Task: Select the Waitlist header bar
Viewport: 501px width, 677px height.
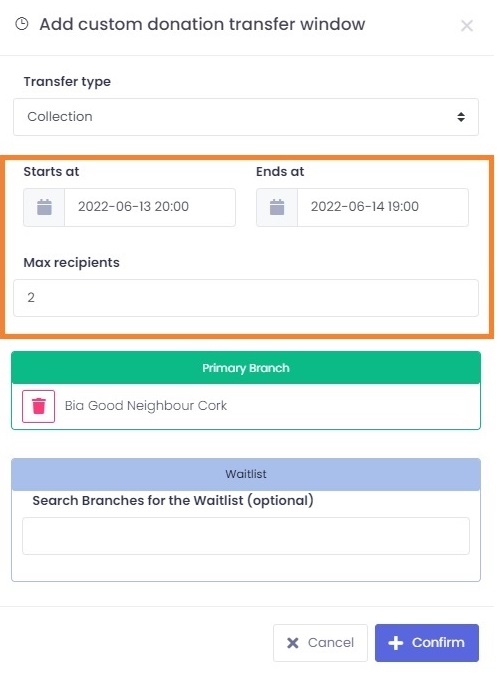Action: (246, 474)
